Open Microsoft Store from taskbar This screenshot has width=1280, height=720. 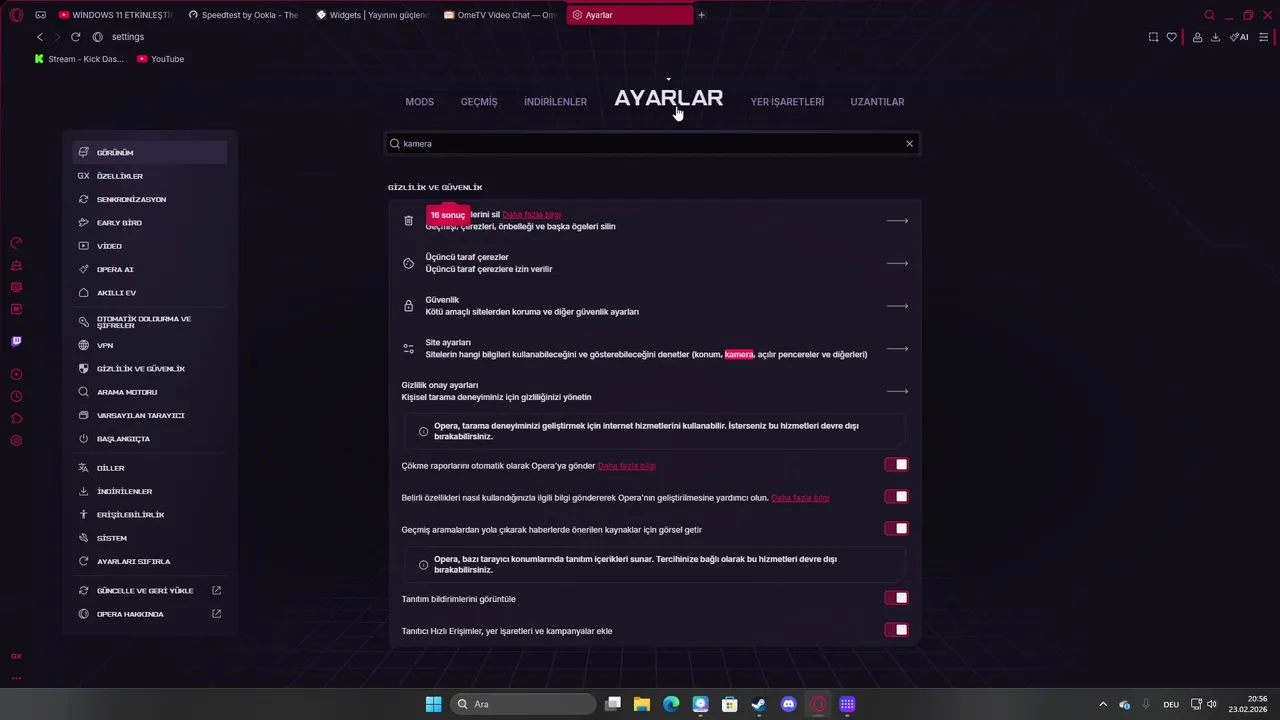tap(730, 704)
